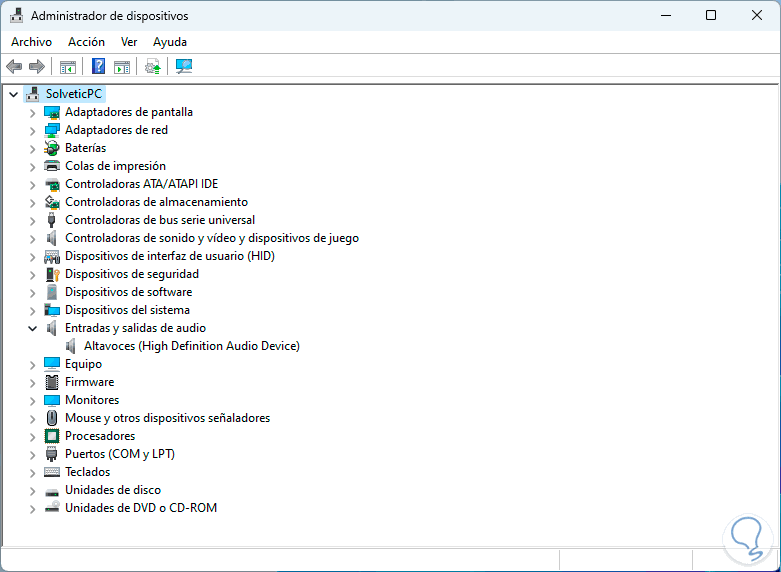The height and width of the screenshot is (572, 781).
Task: Click the Back arrow toolbar icon
Action: pos(14,66)
